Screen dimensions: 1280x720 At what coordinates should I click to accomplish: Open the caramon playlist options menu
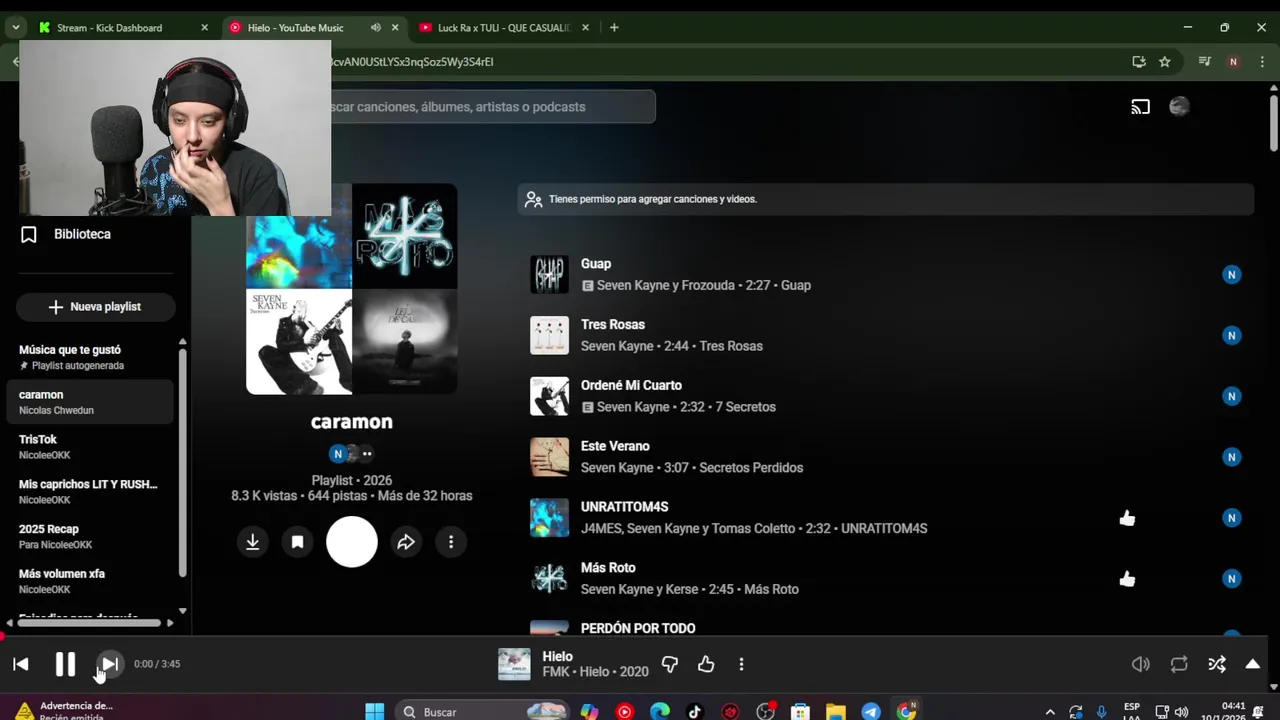(x=451, y=542)
